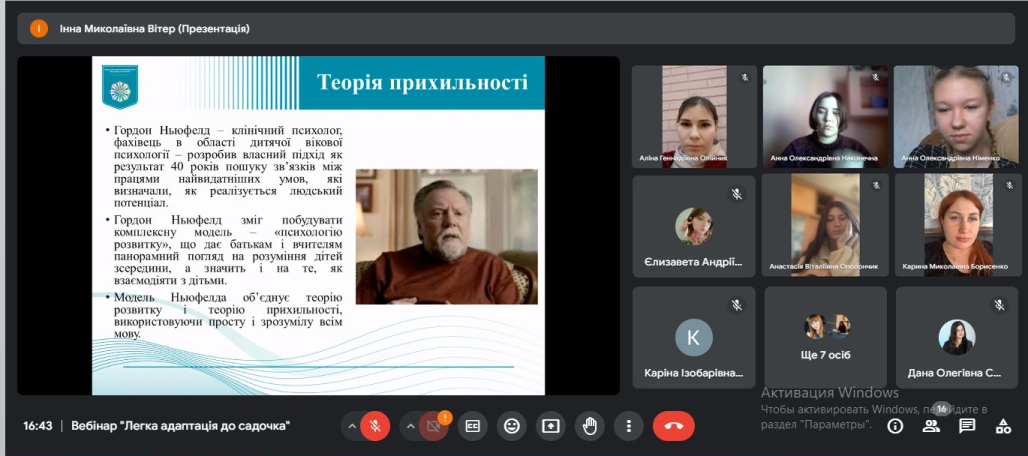1028x456 pixels.
Task: Select Карина Миколаївна Борисенко video tile
Action: [958, 225]
